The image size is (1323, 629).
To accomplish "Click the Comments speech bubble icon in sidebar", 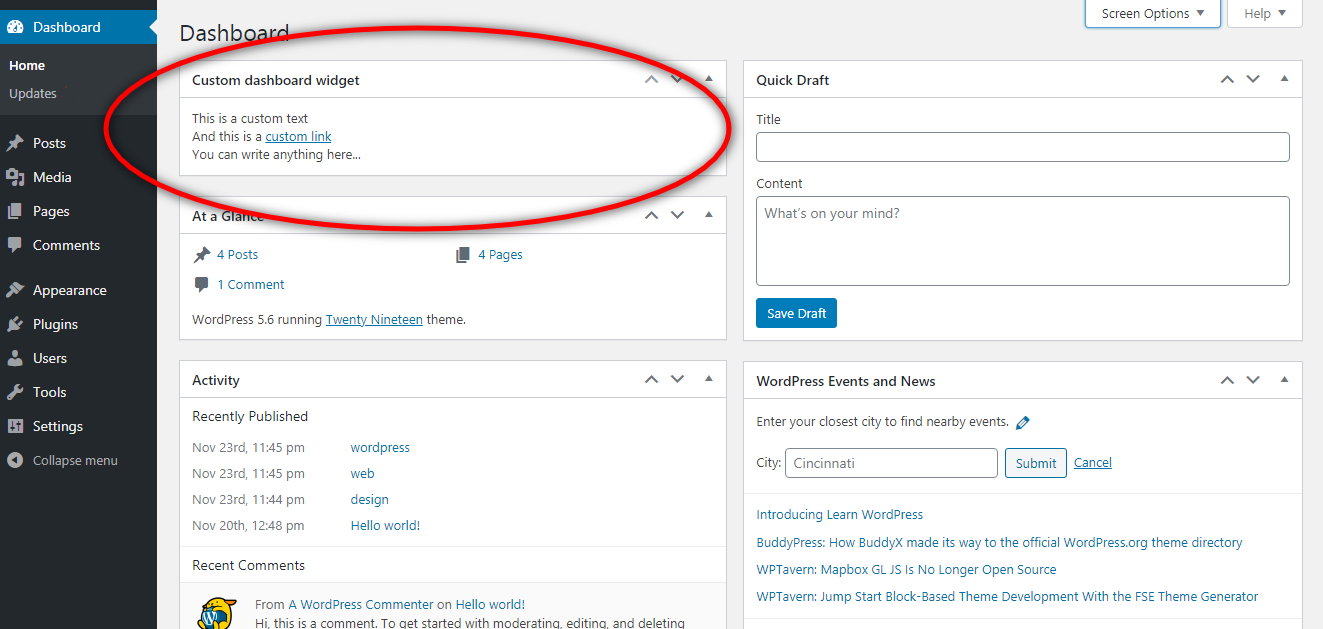I will coord(15,245).
